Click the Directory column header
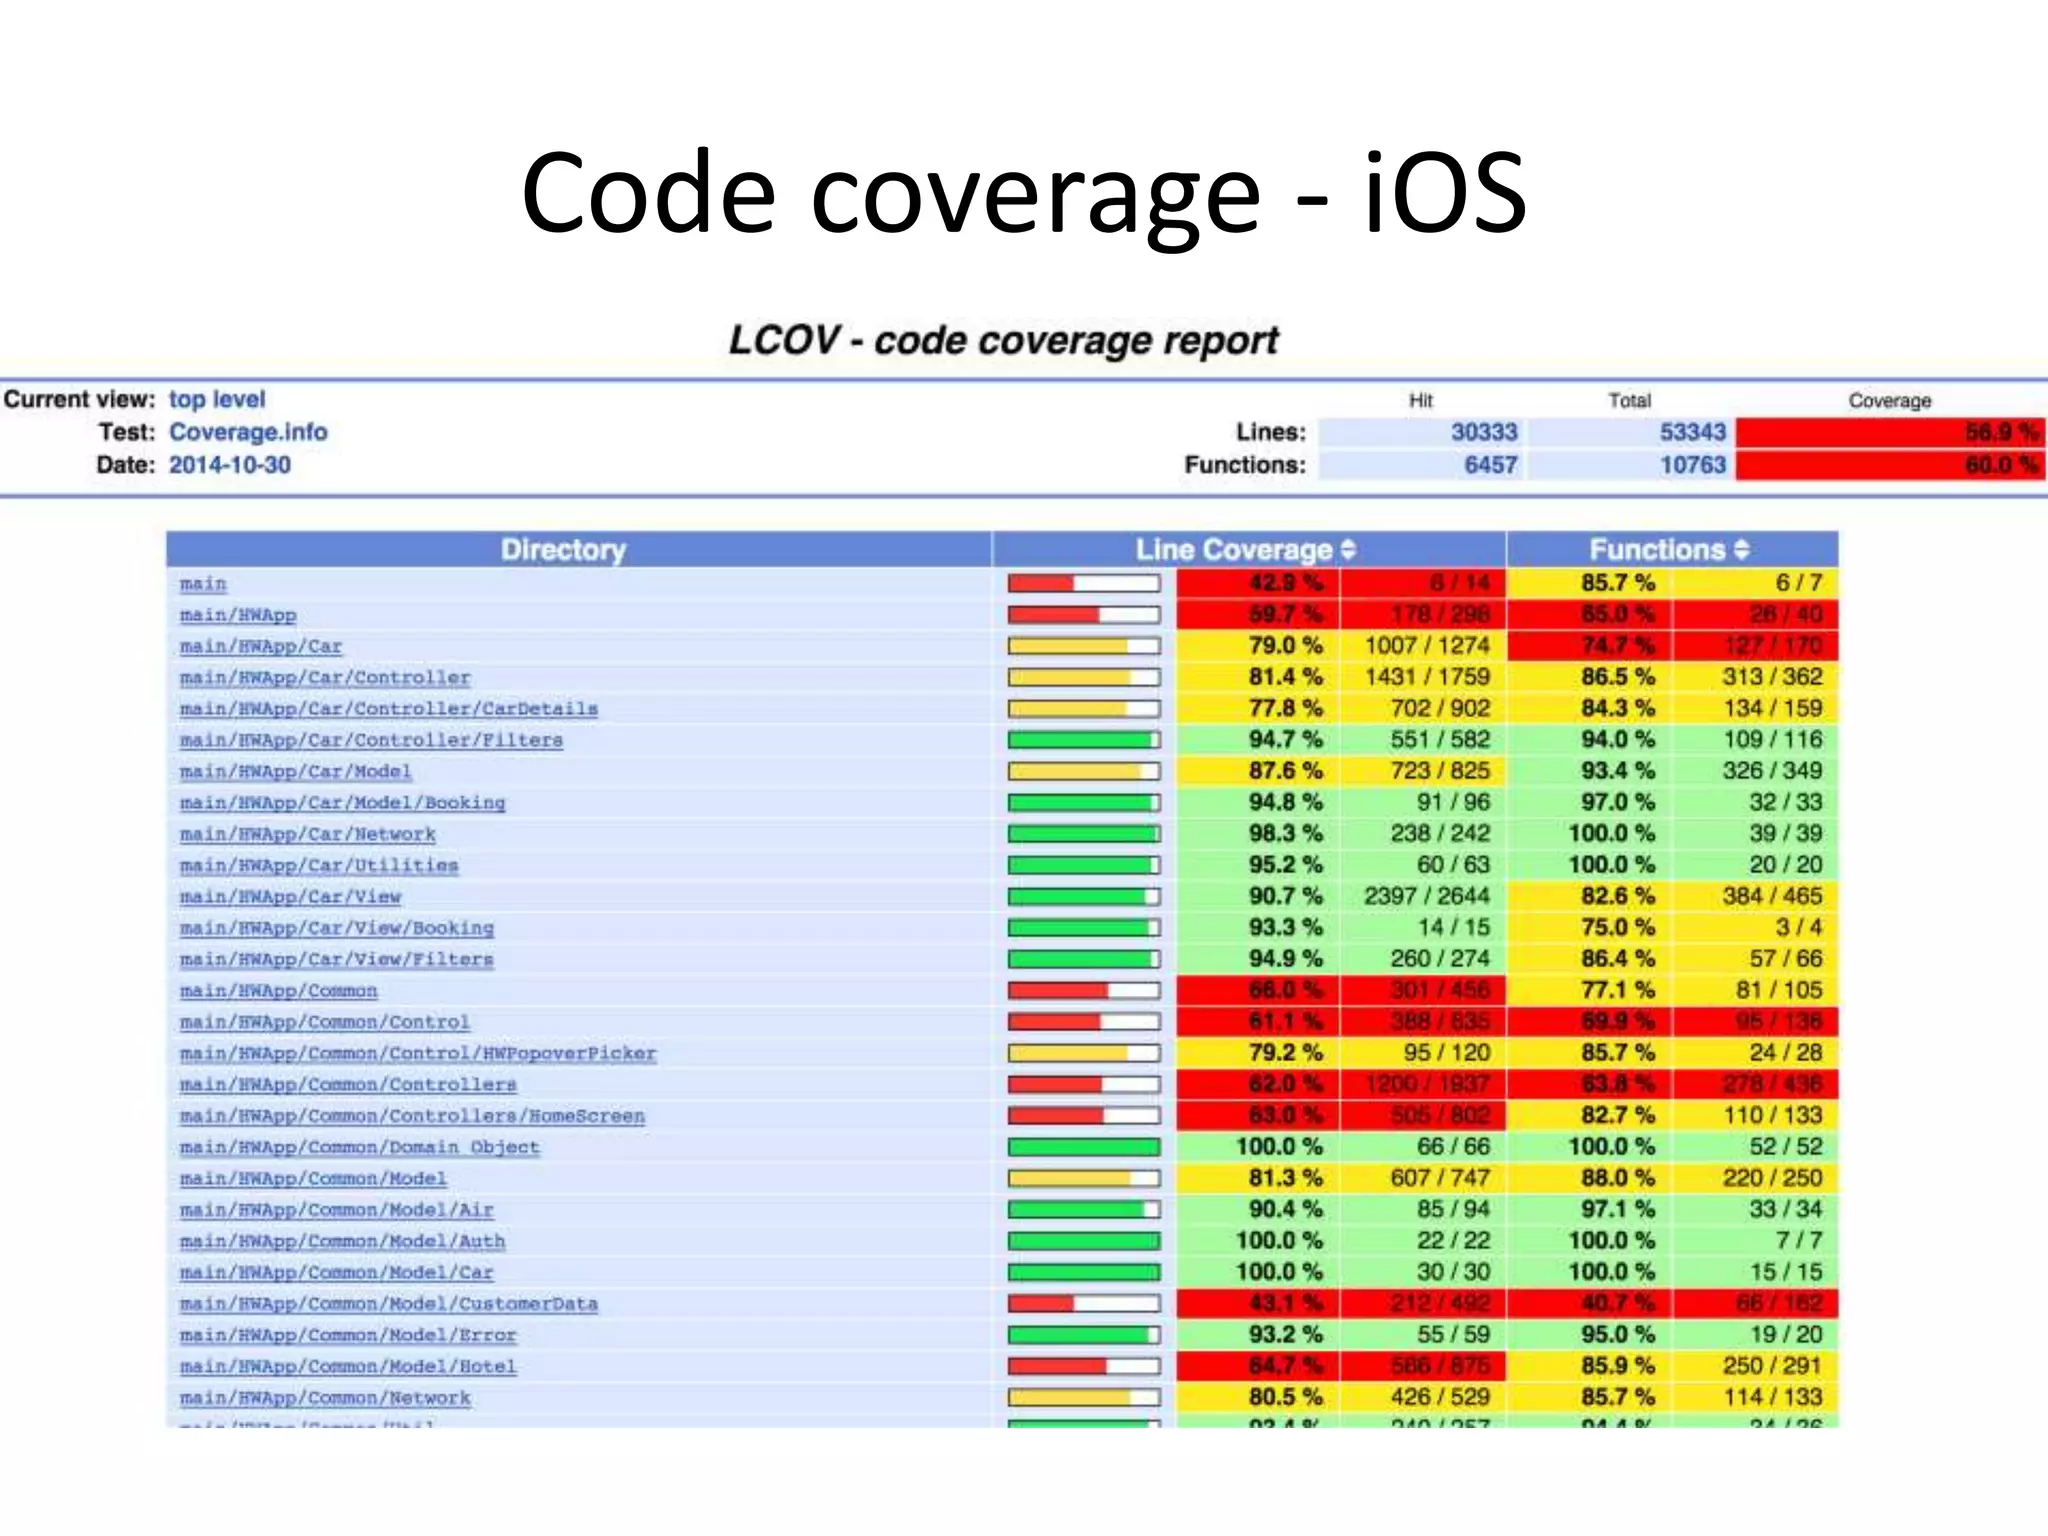The height and width of the screenshot is (1536, 2048). [x=579, y=549]
